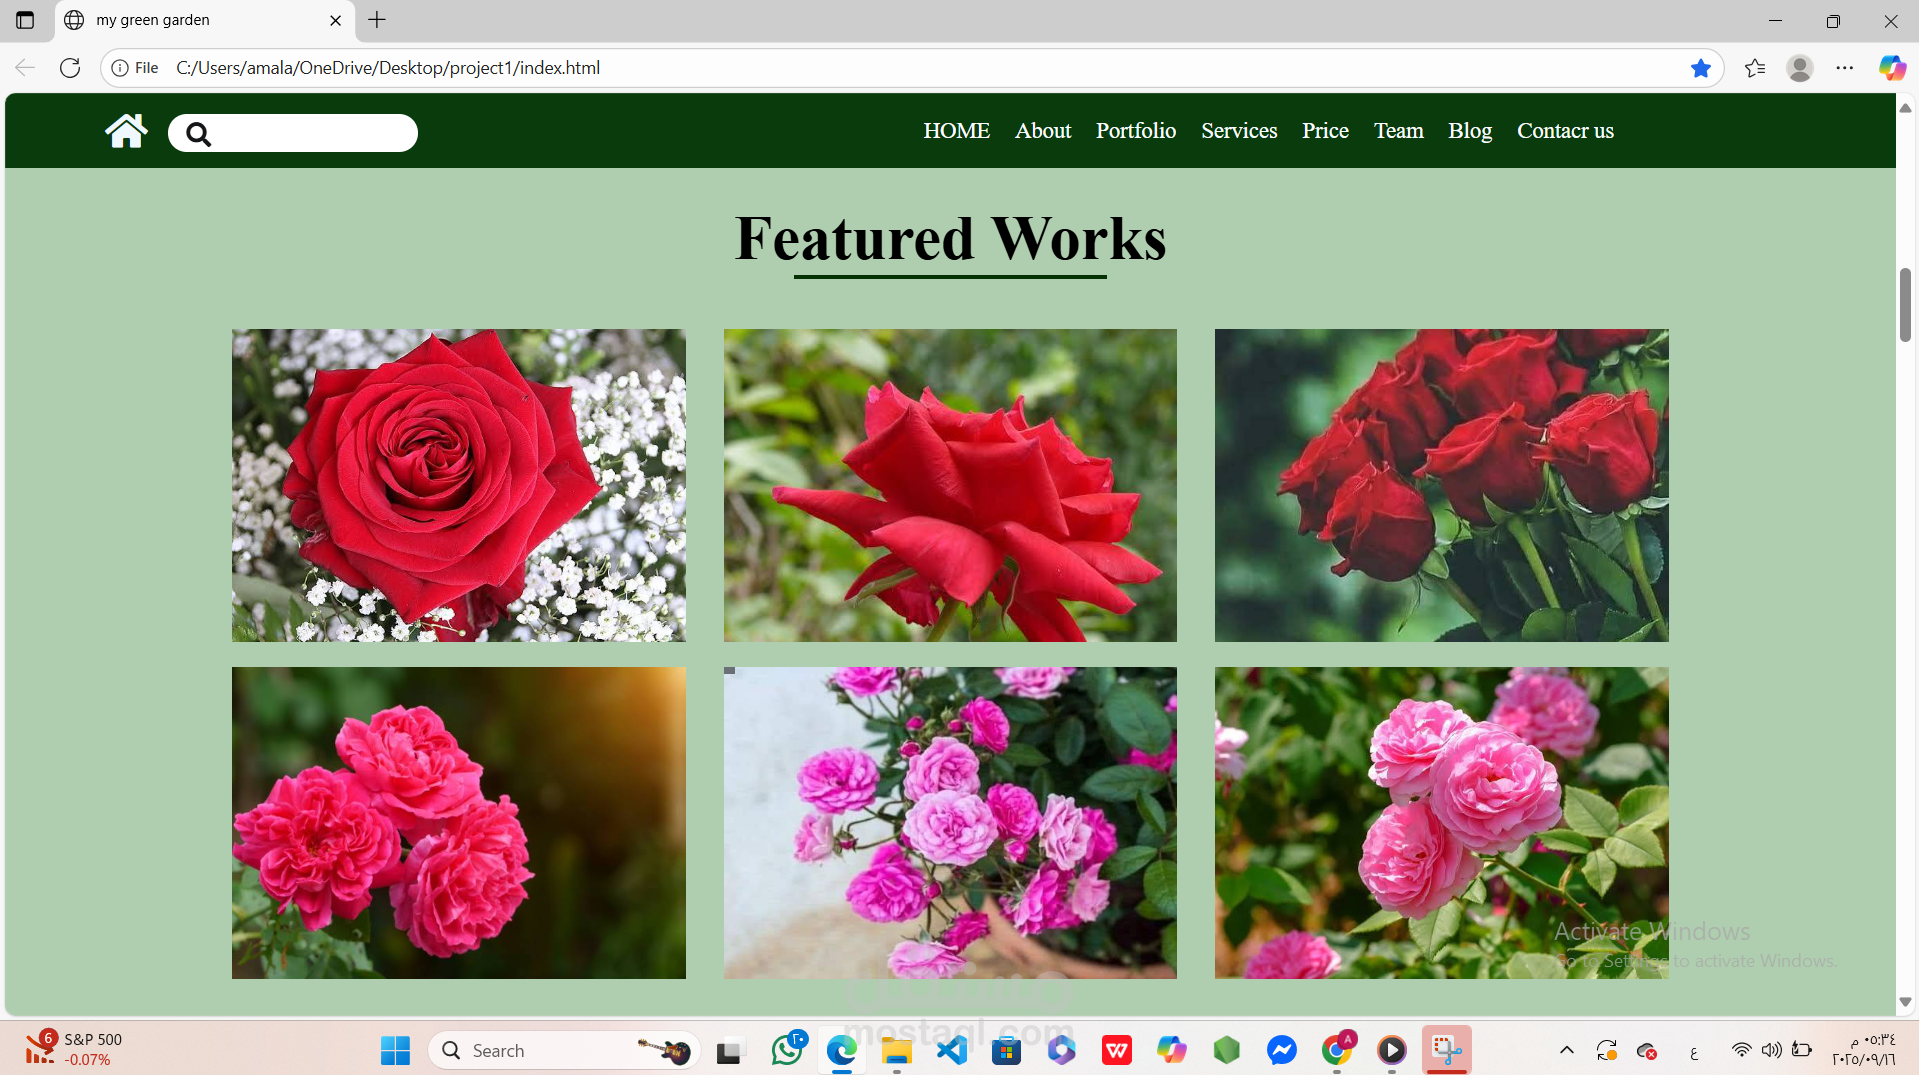Open the tab actions menu icon
This screenshot has height=1075, width=1919.
pyautogui.click(x=25, y=20)
